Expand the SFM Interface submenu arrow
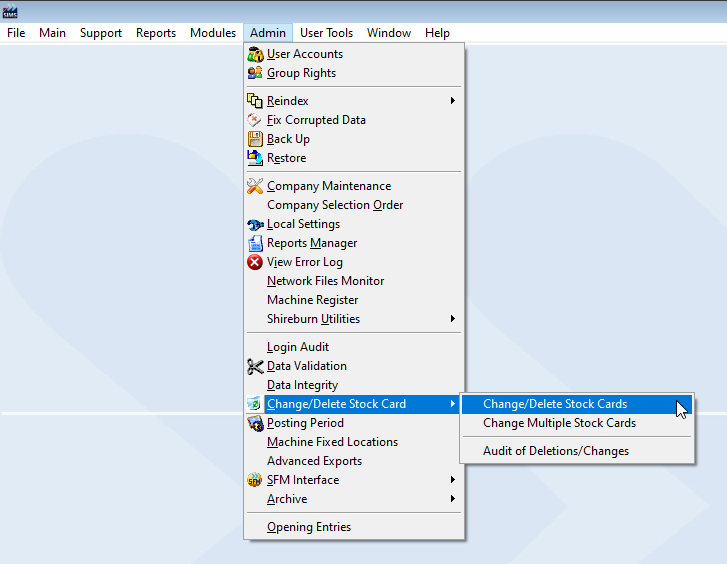This screenshot has height=564, width=727. point(453,480)
